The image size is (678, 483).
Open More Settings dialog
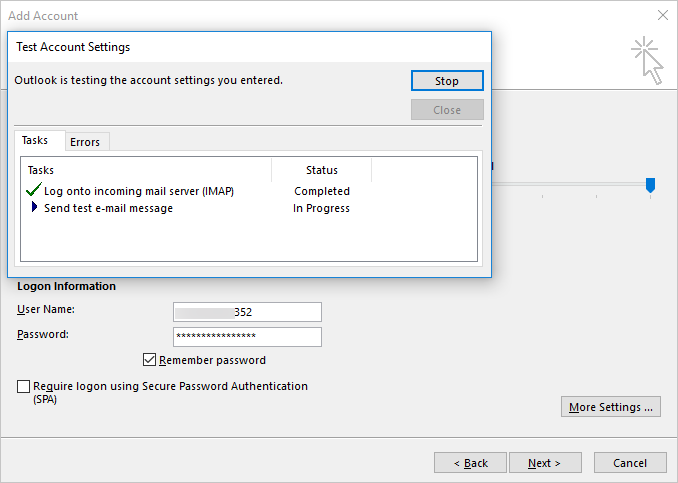click(611, 407)
